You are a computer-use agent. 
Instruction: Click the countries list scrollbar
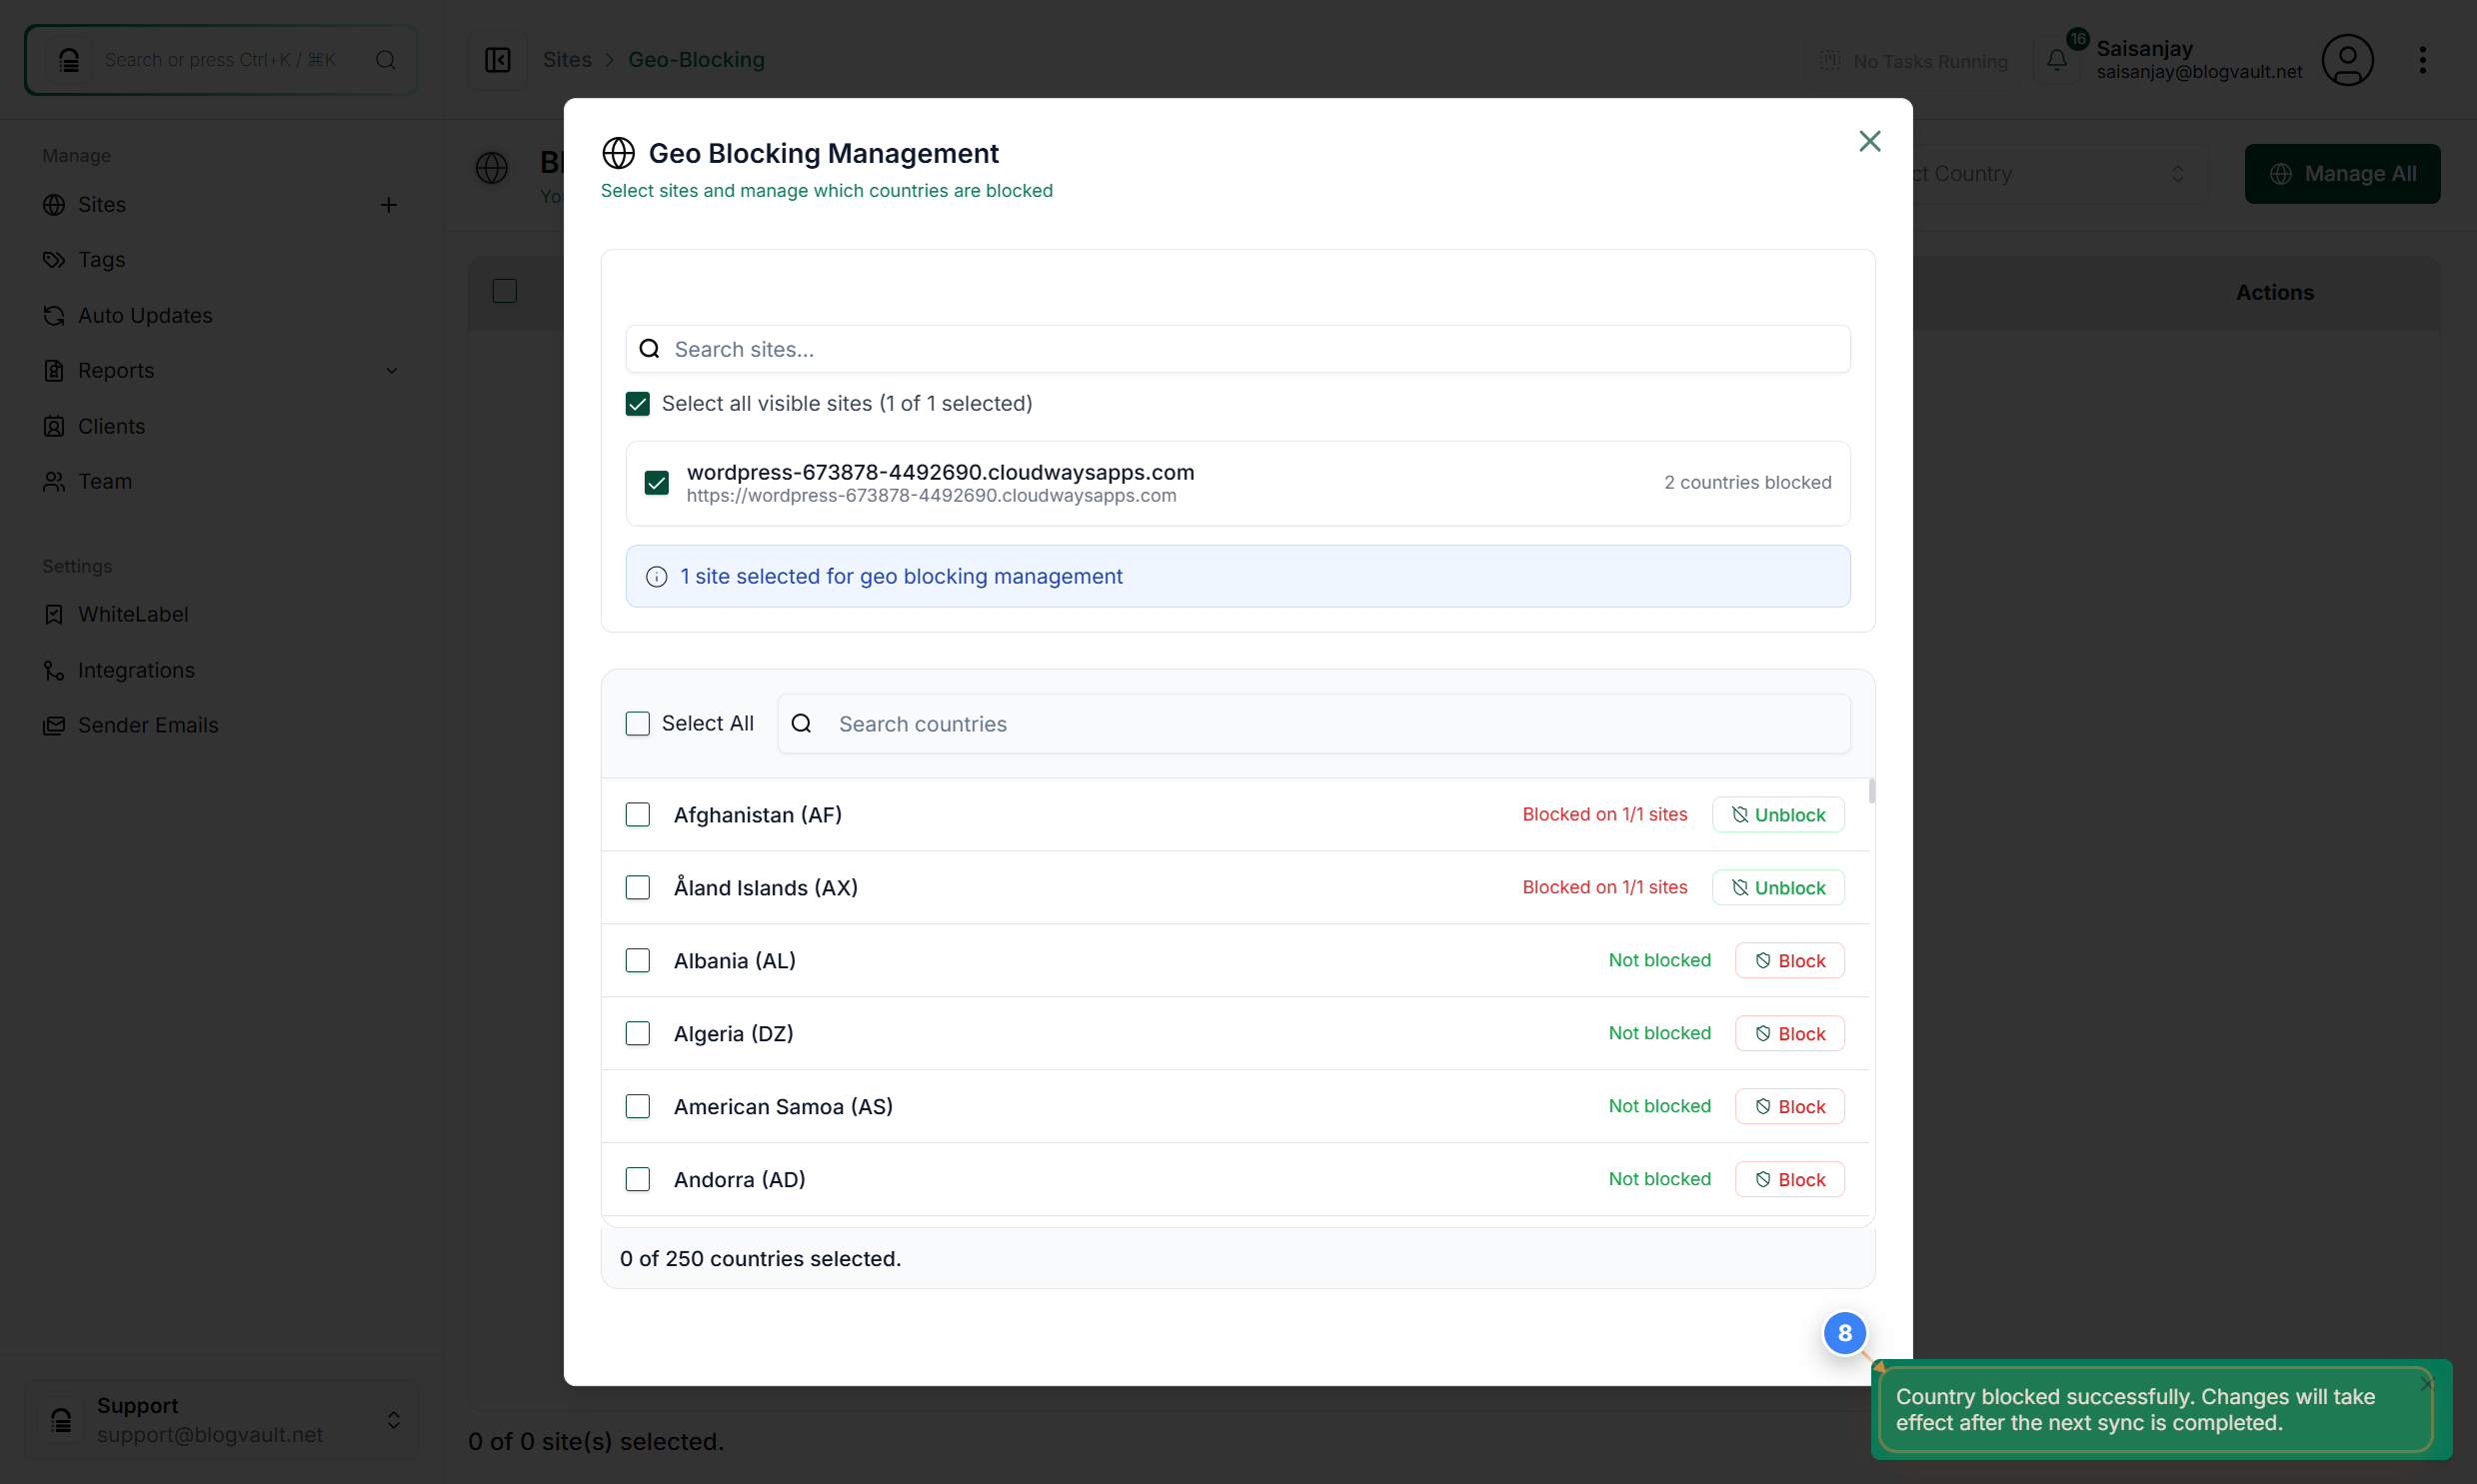point(1871,792)
